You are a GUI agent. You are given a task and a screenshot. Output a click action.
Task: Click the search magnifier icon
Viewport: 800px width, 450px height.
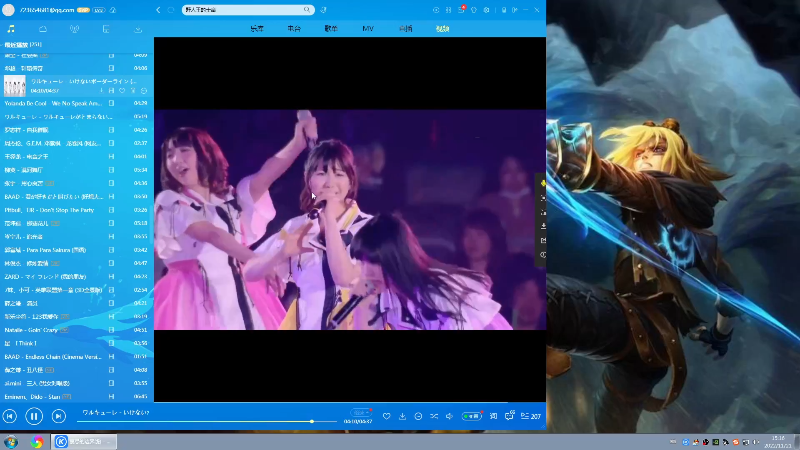(x=307, y=10)
